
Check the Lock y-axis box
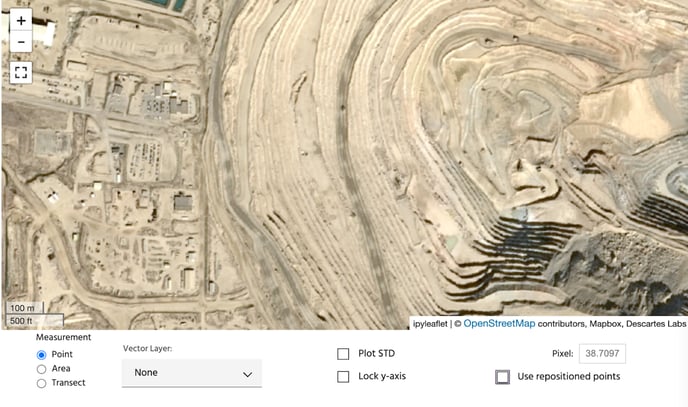(343, 377)
